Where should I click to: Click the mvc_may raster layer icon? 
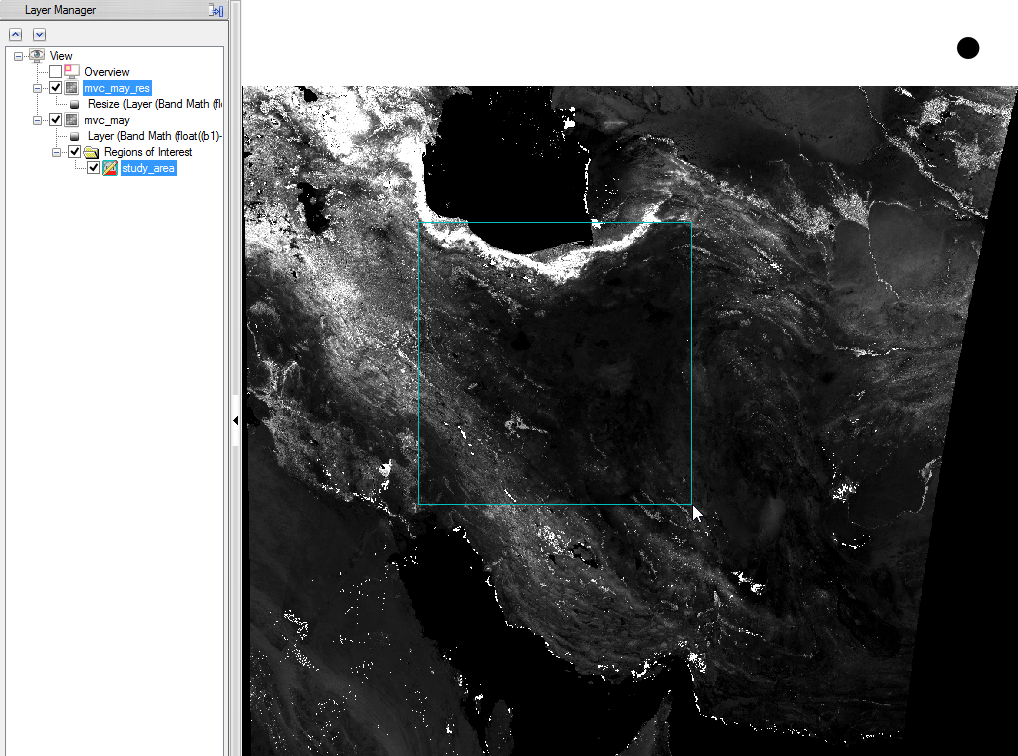72,120
